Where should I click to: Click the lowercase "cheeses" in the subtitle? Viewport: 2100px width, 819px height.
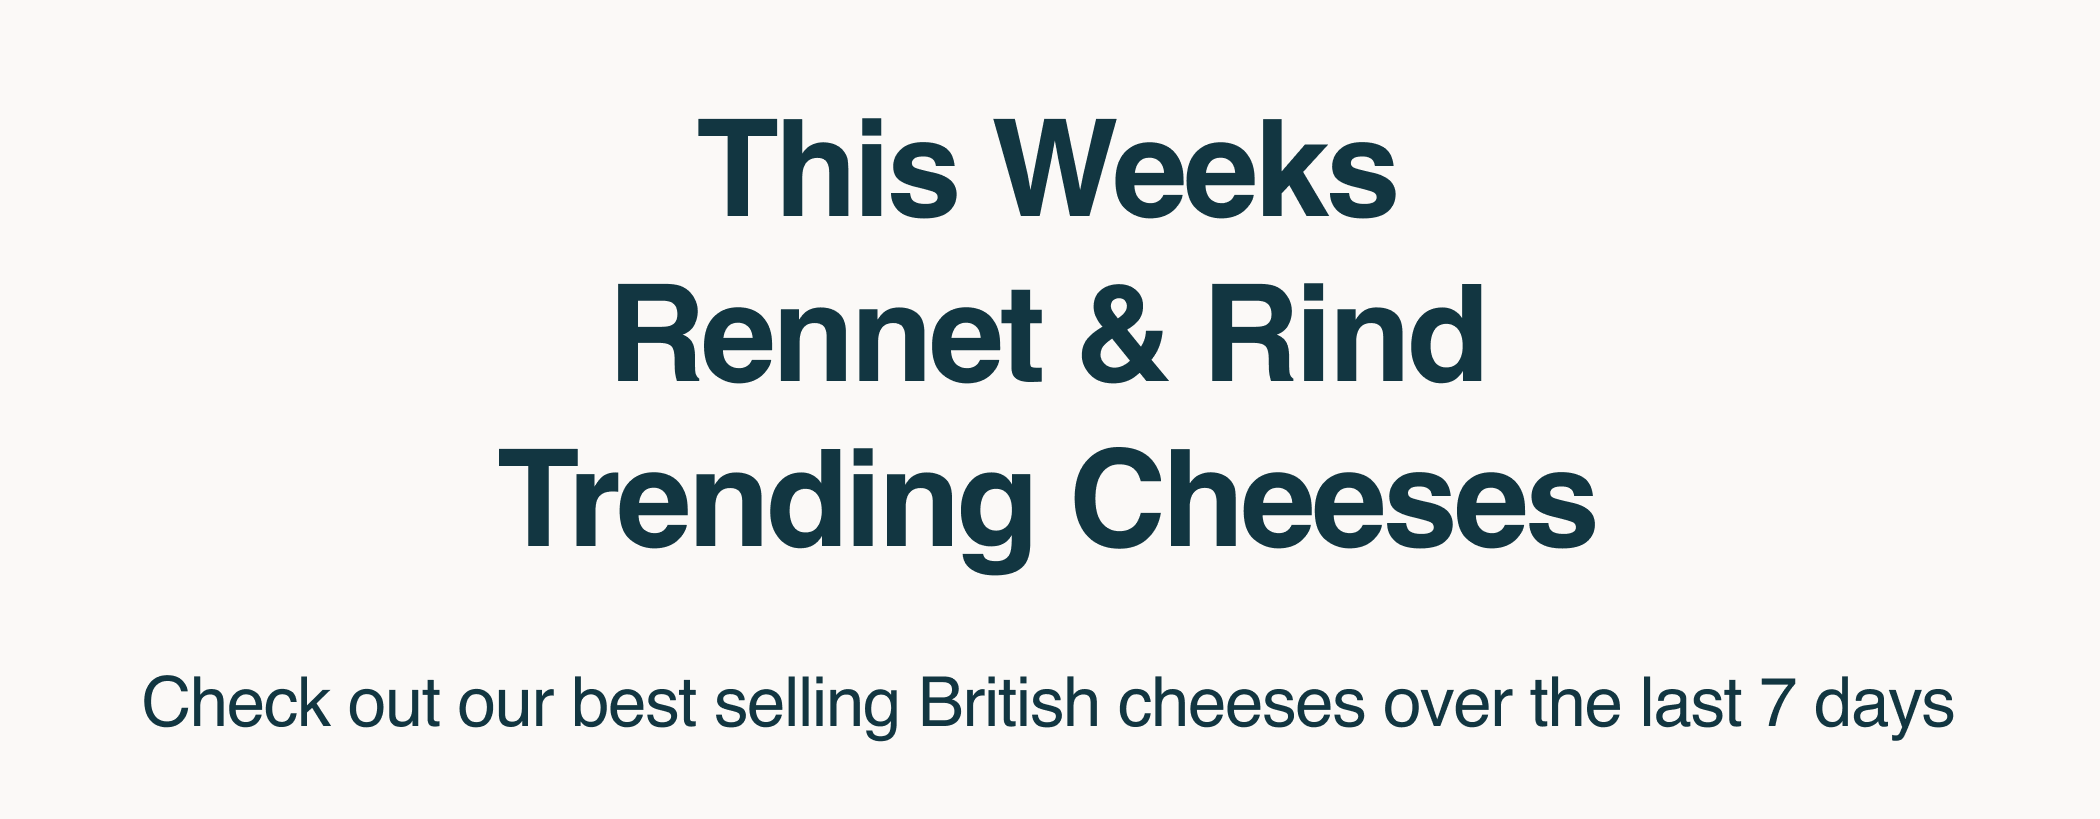1241,704
